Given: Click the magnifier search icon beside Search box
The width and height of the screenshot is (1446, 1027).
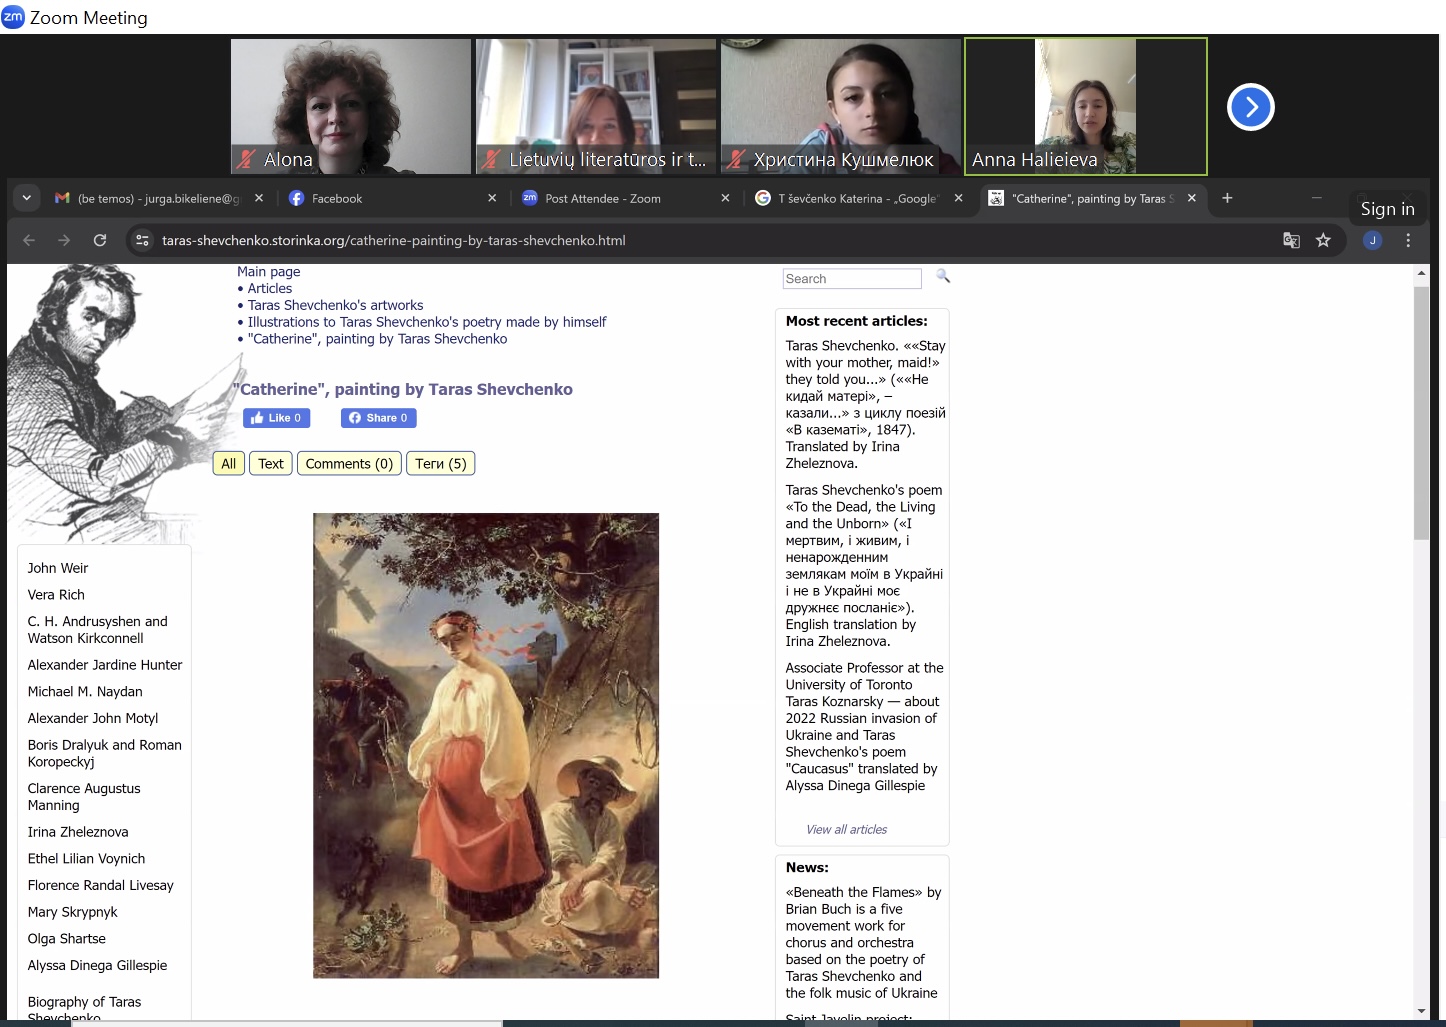Looking at the screenshot, I should (943, 276).
